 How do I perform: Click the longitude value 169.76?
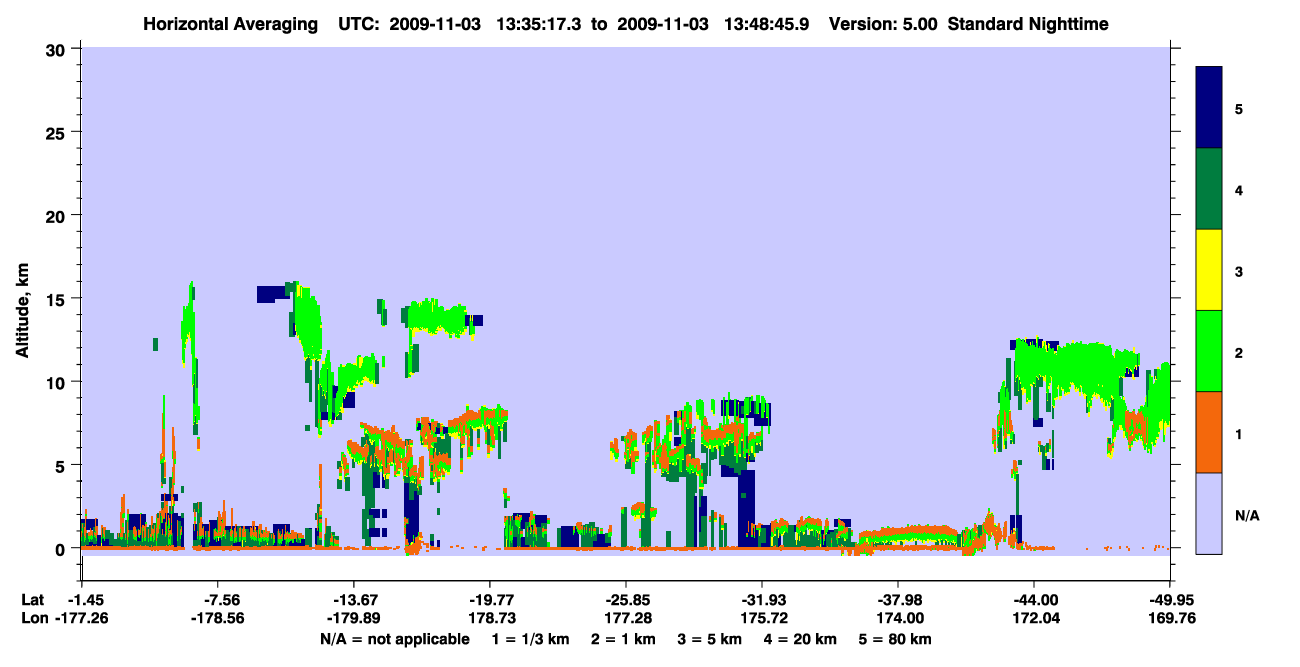point(1170,619)
